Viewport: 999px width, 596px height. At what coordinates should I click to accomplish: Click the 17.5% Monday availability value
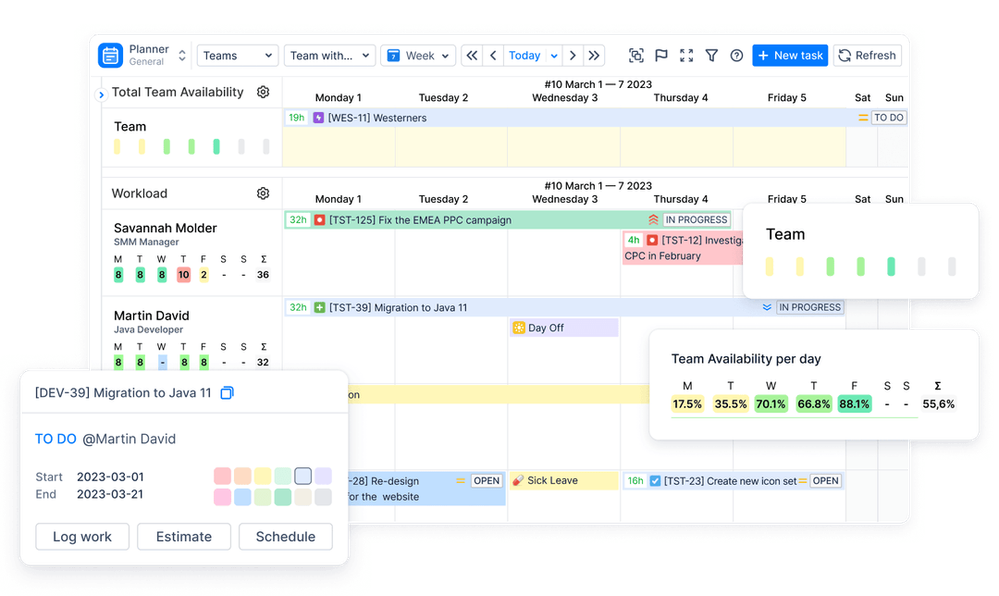point(687,404)
